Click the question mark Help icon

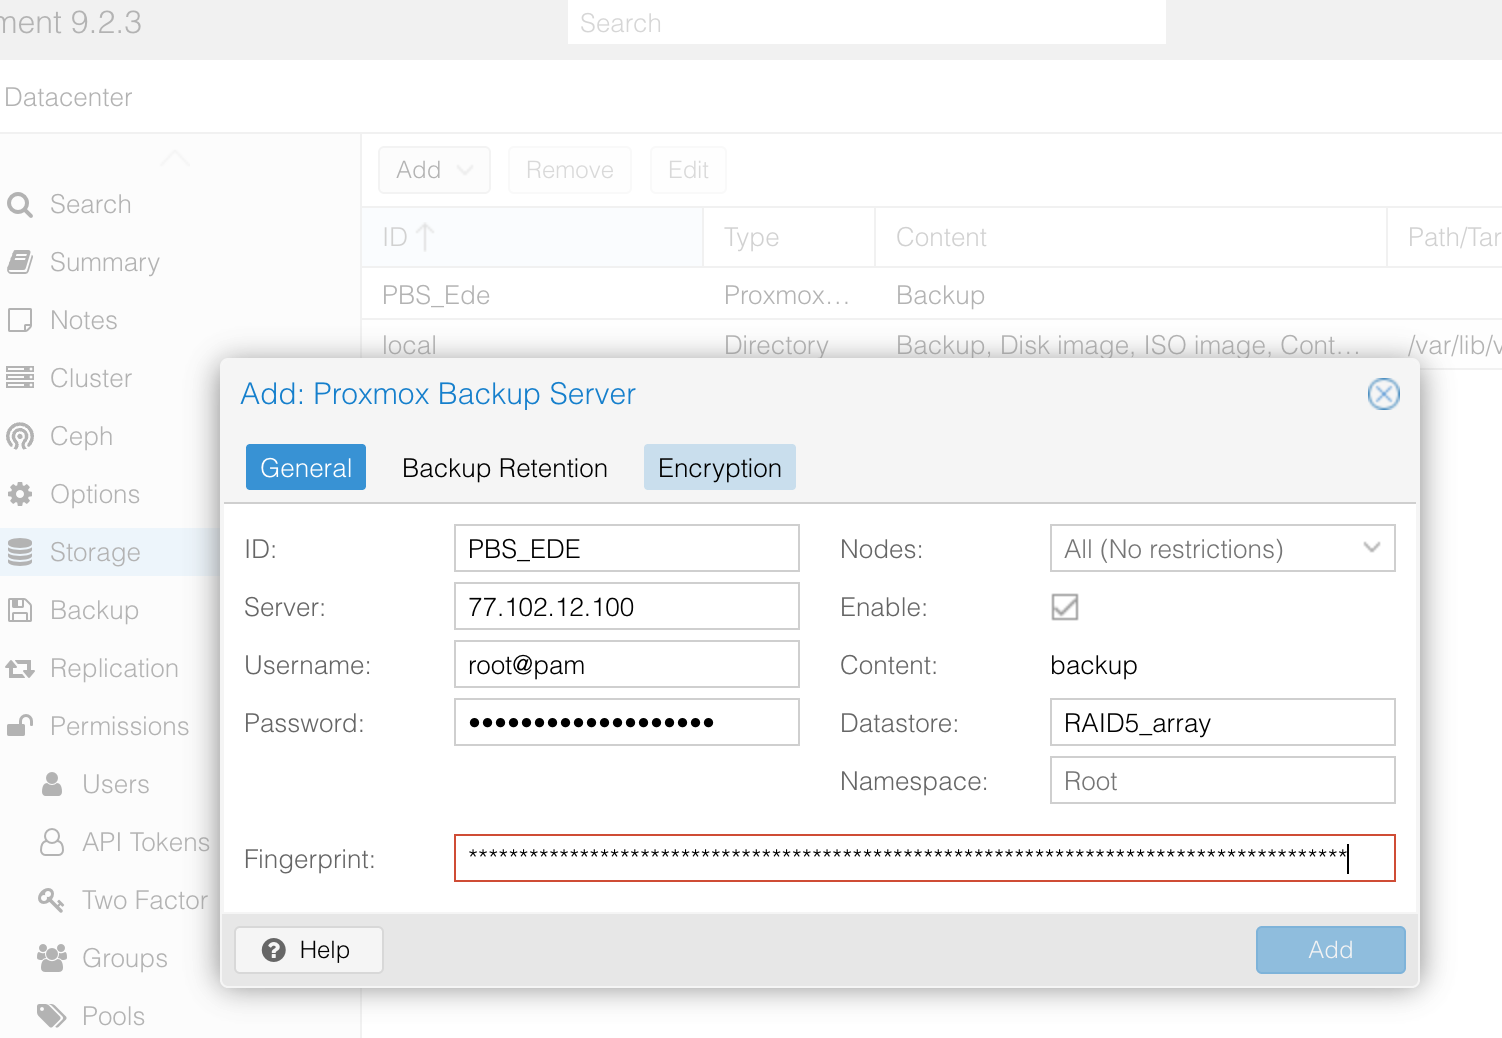coord(274,950)
